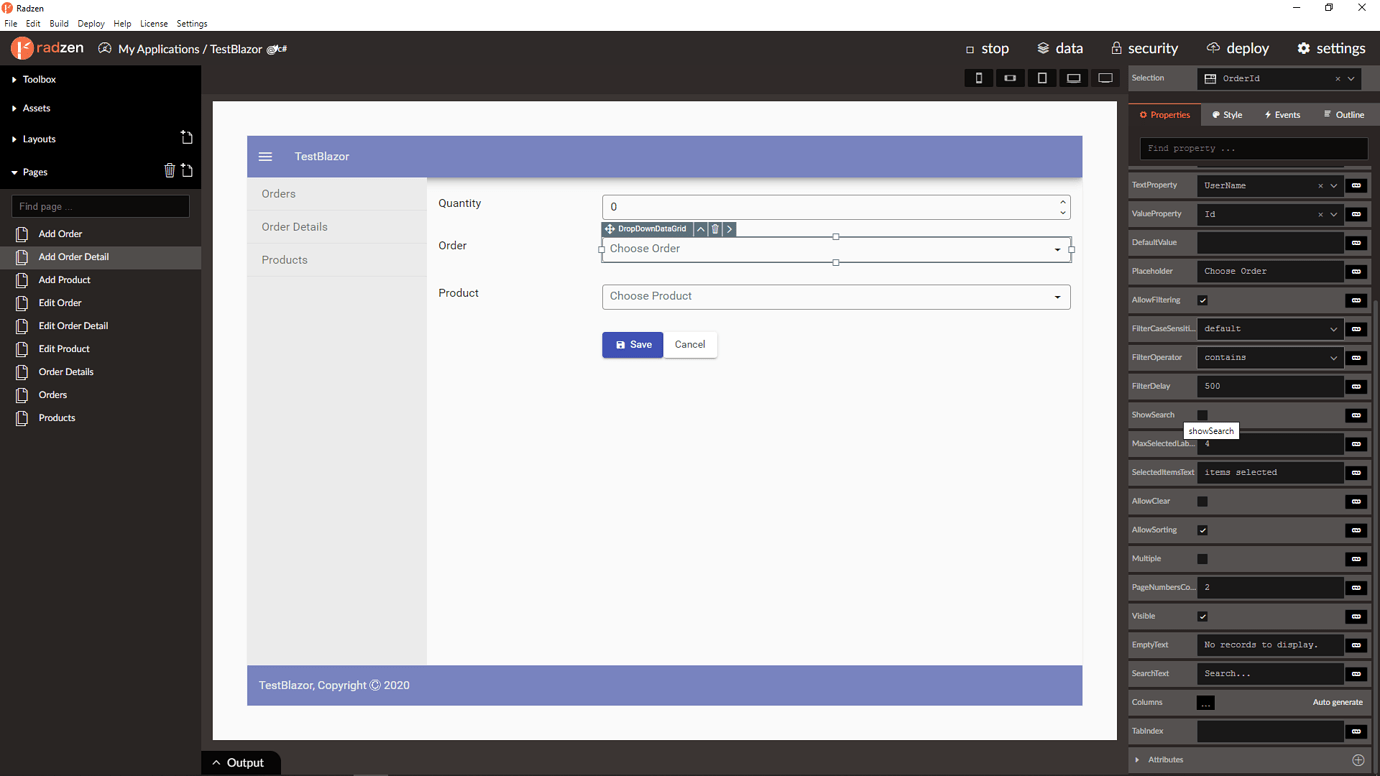Image resolution: width=1380 pixels, height=776 pixels.
Task: Switch preview to tablet portrait viewport
Action: click(1042, 78)
